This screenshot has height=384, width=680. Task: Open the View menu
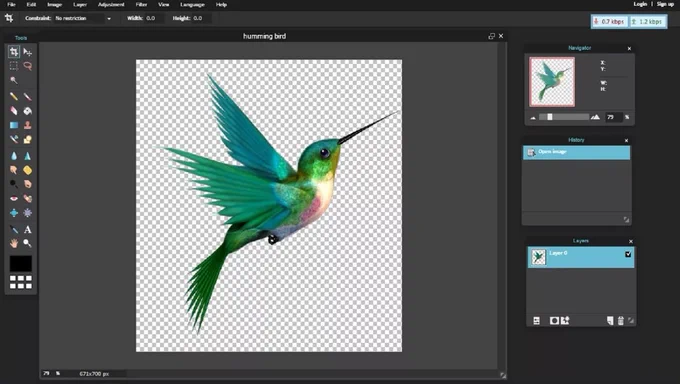[163, 4]
